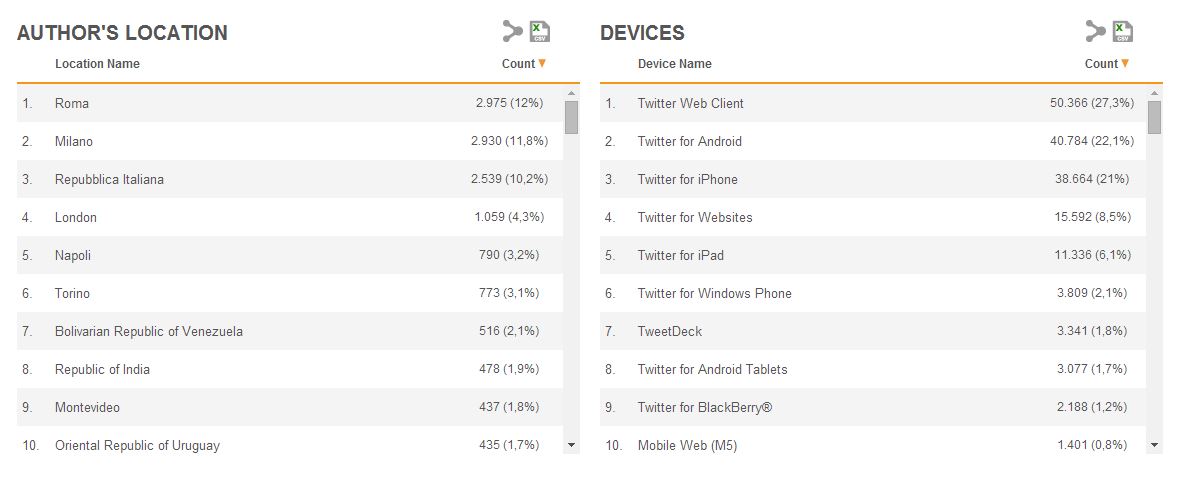Click share icon in Author's Location panel

513,32
